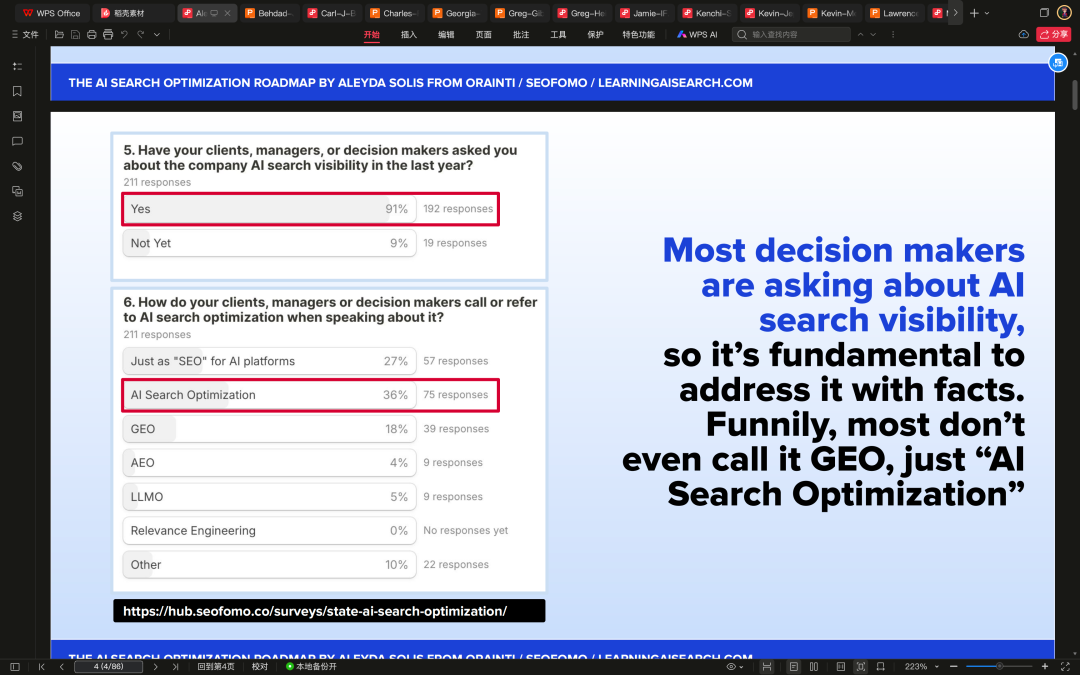Click the red 分享 share button
This screenshot has height=675, width=1080.
pyautogui.click(x=1053, y=34)
